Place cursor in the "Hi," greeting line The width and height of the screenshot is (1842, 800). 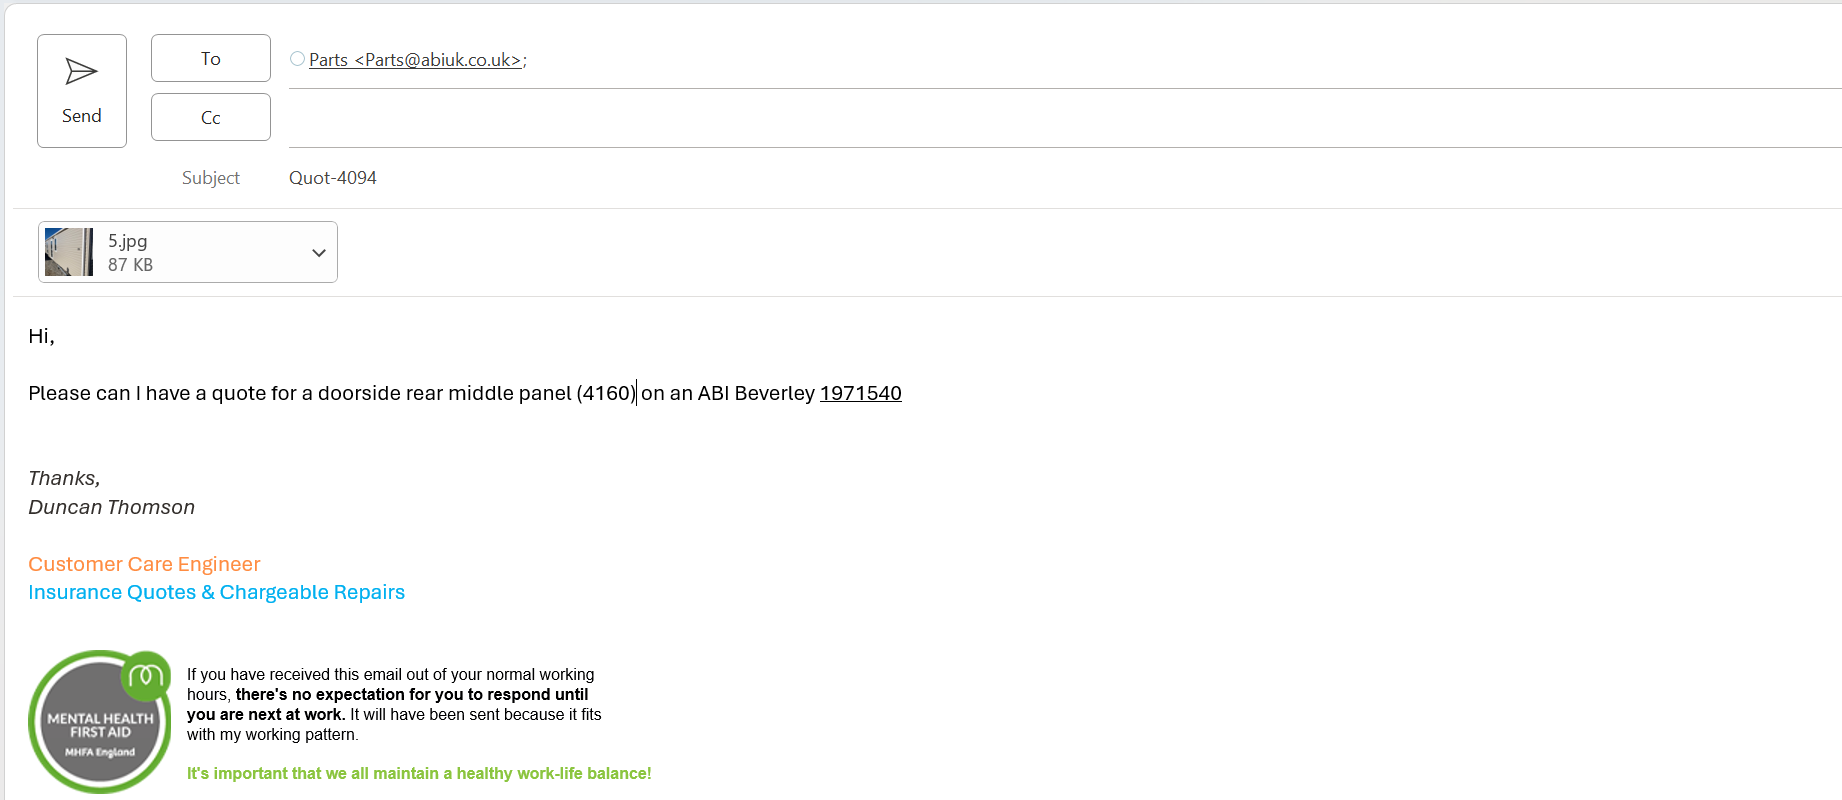tap(41, 336)
